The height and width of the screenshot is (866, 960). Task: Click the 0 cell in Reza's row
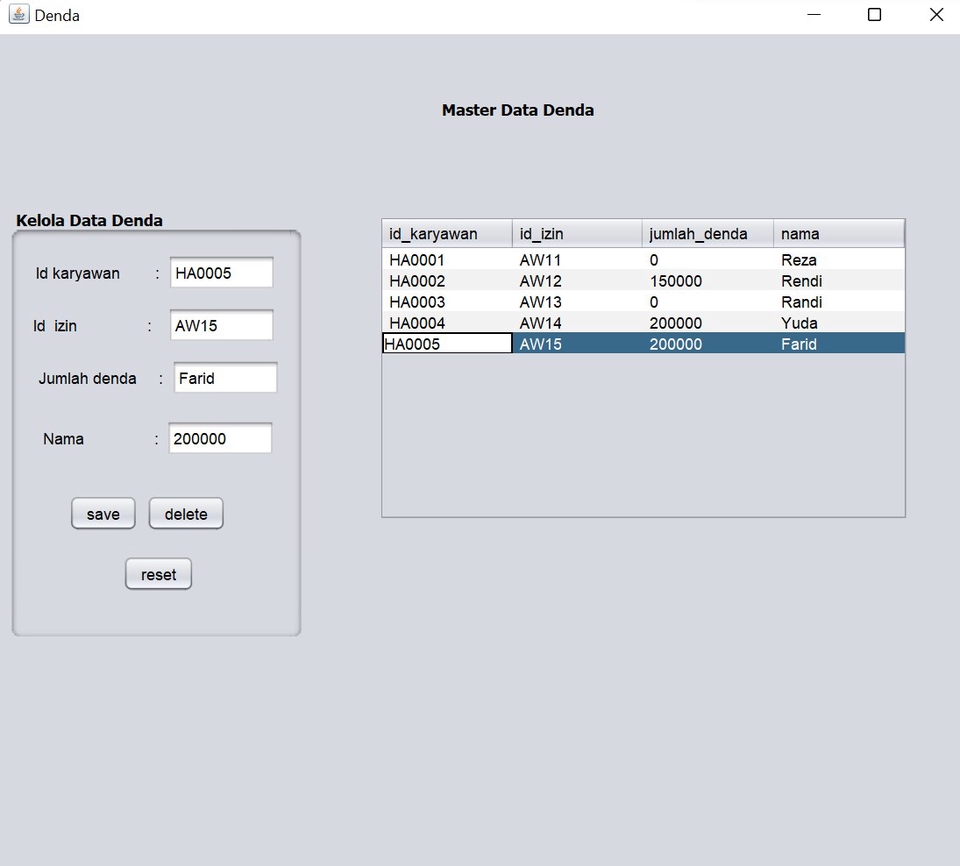tap(707, 260)
